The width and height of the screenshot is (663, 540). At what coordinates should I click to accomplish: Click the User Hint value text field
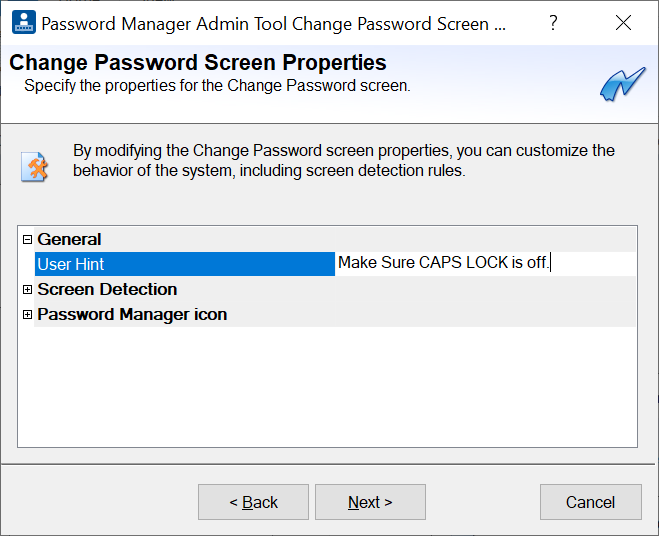click(485, 264)
